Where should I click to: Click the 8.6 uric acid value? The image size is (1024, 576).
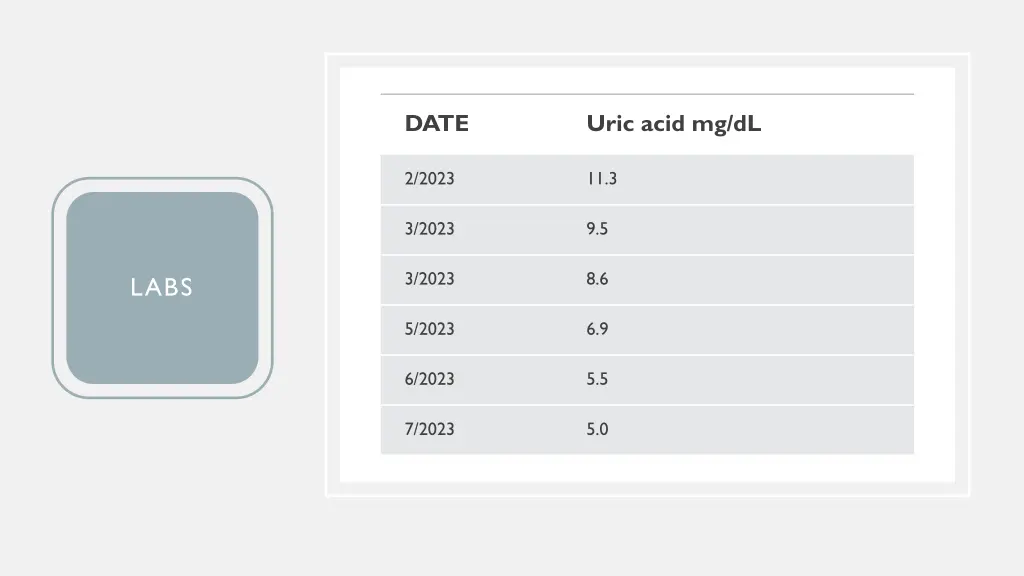[x=597, y=279]
